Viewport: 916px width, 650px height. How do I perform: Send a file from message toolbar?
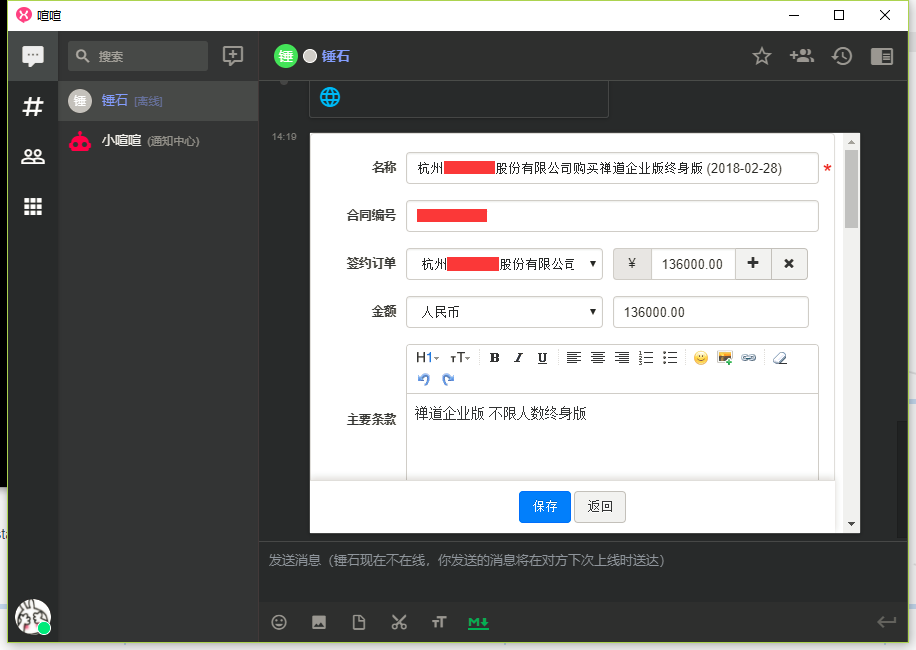(359, 622)
